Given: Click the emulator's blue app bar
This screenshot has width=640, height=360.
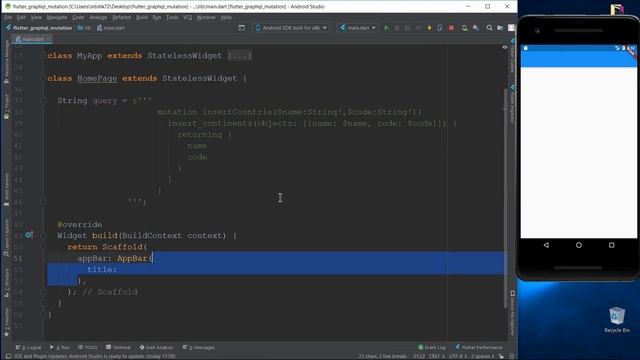Looking at the screenshot, I should coord(578,59).
